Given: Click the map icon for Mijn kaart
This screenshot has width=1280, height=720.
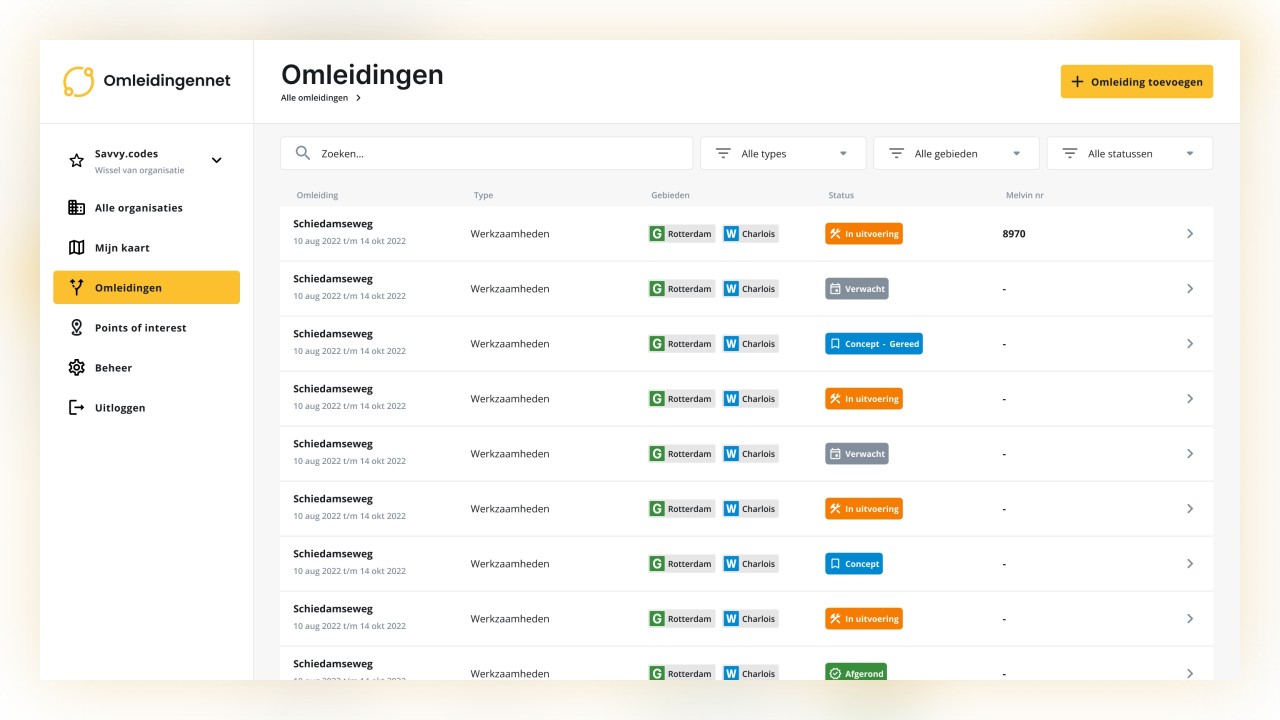Looking at the screenshot, I should 76,248.
